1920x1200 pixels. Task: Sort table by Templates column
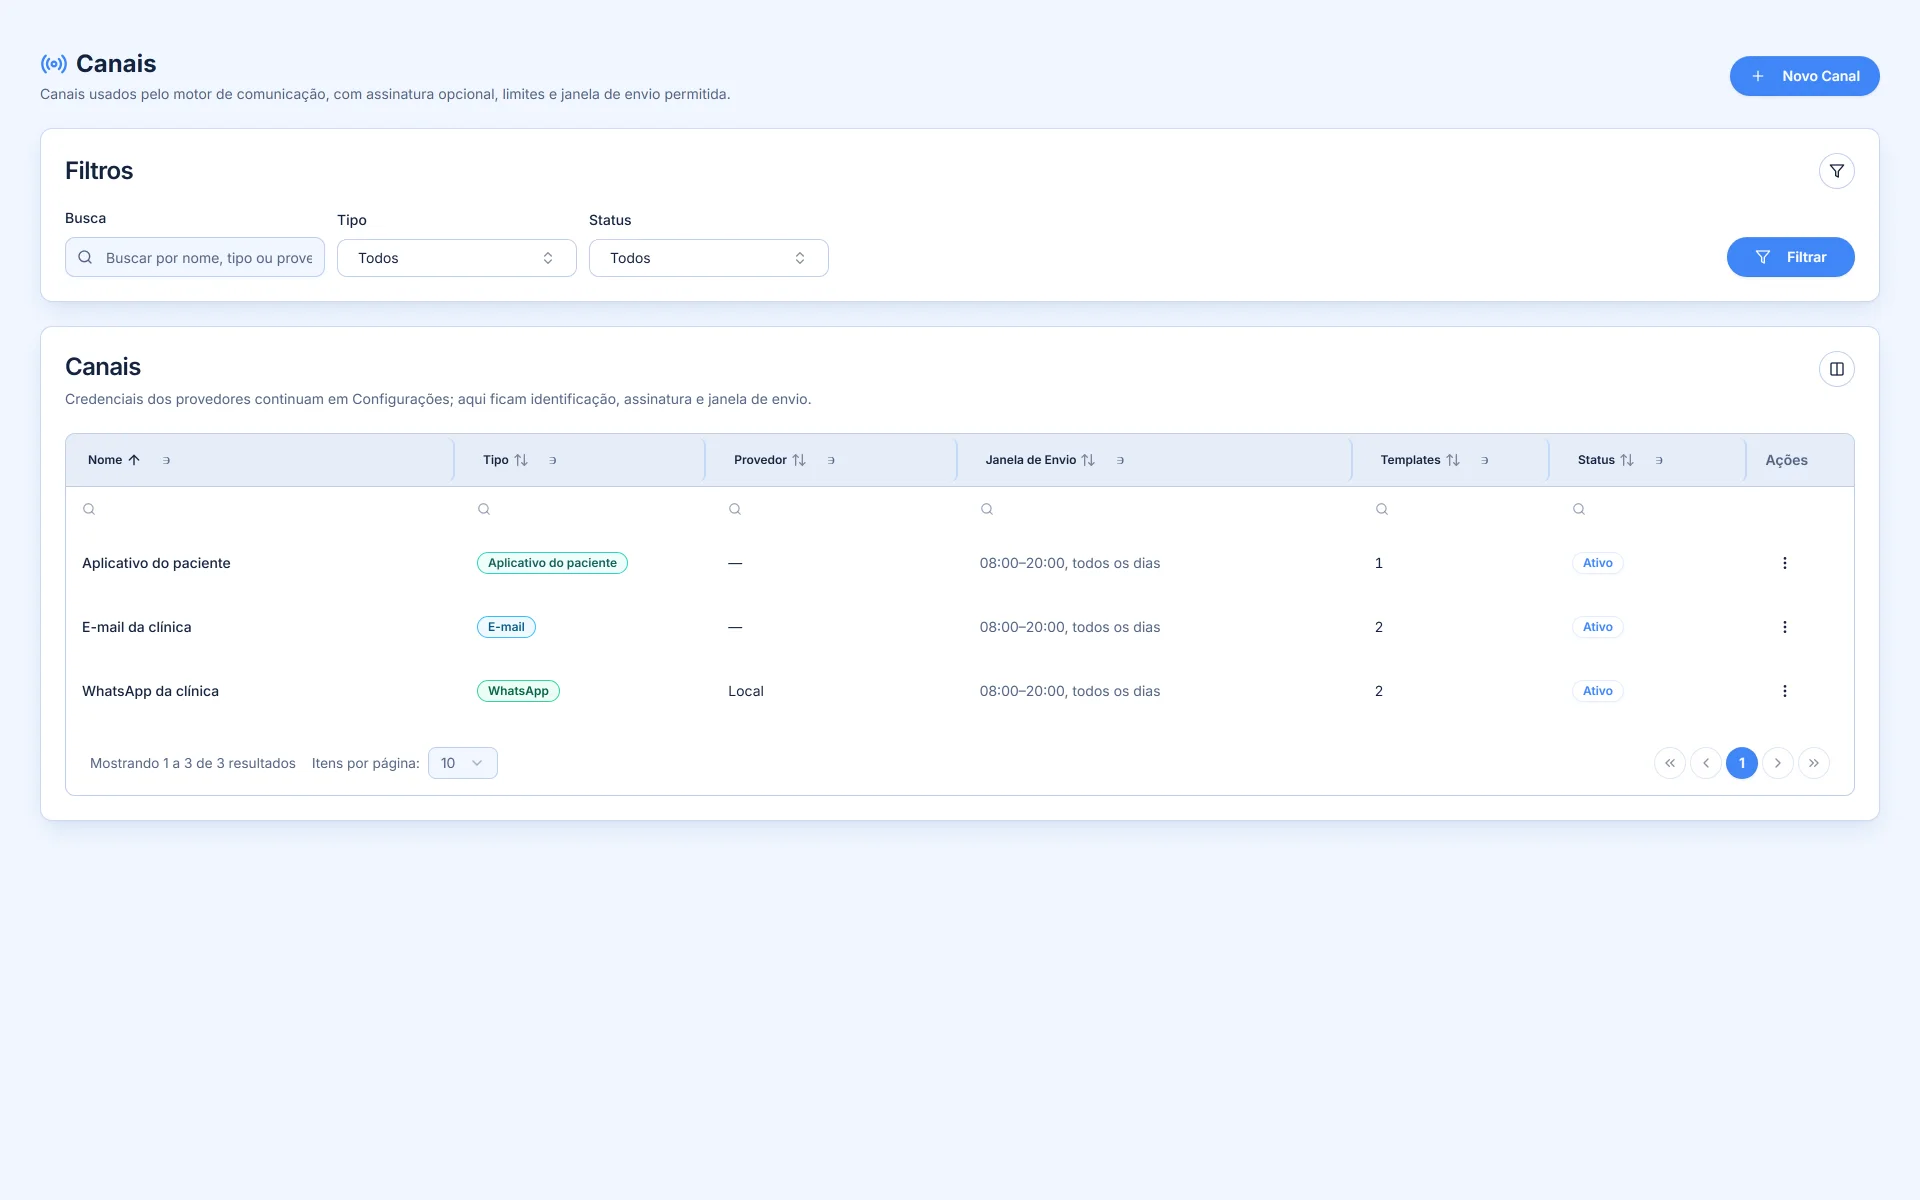click(1453, 460)
